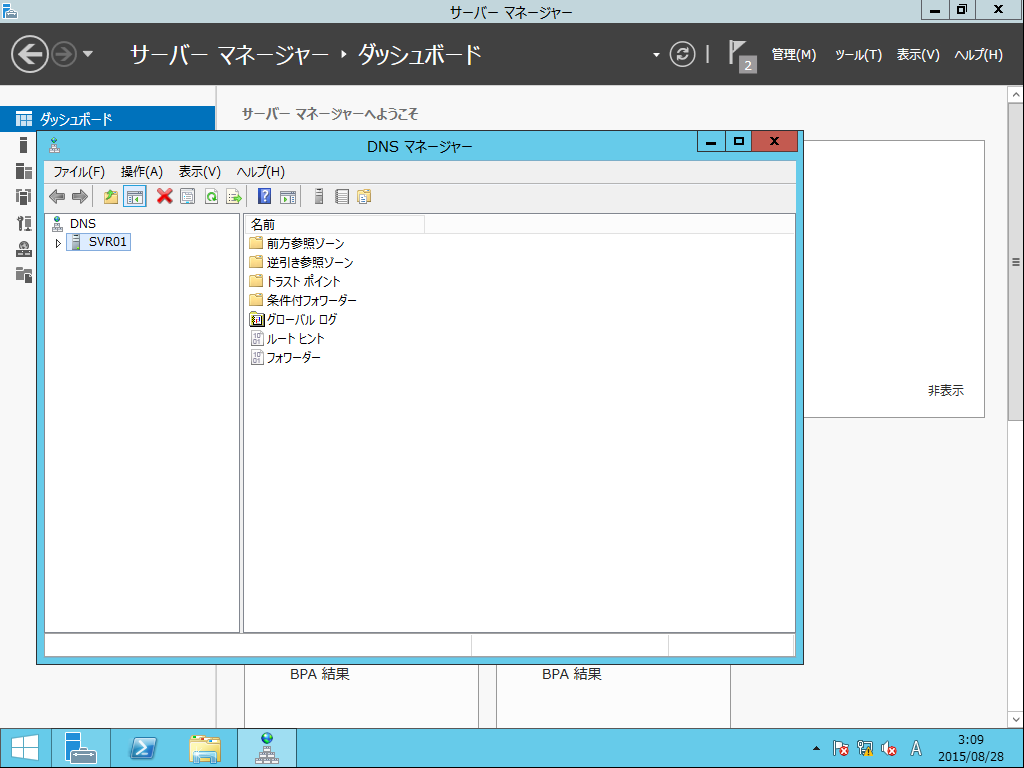Open the ファイル(F) menu in DNS Manager

[79, 172]
